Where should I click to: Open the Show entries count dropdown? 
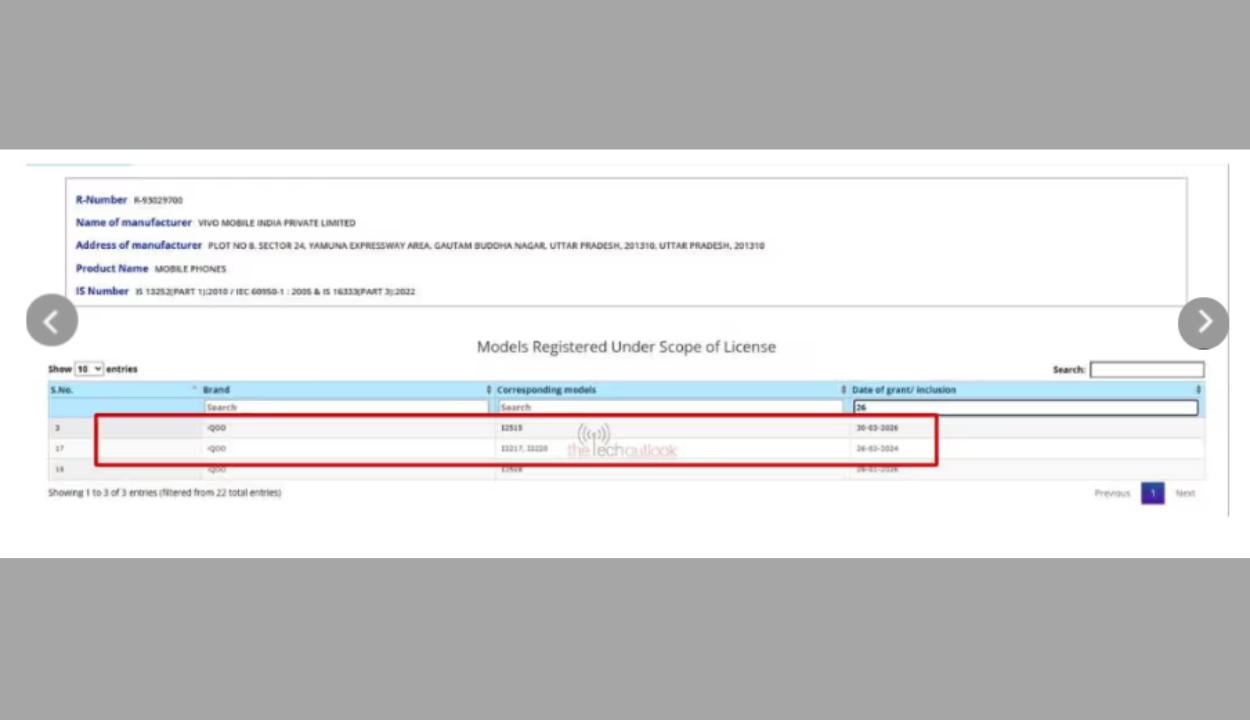[x=89, y=369]
